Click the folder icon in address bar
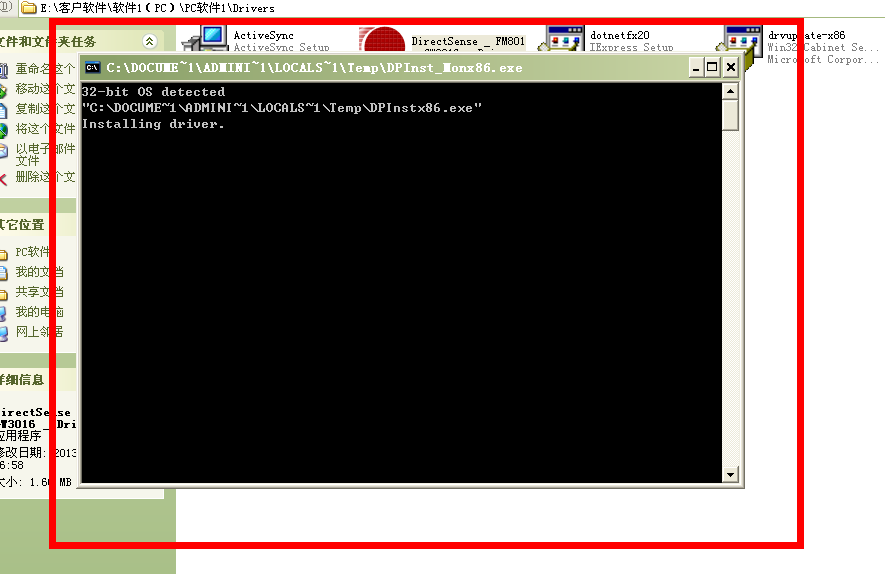This screenshot has width=885, height=574. (x=29, y=8)
